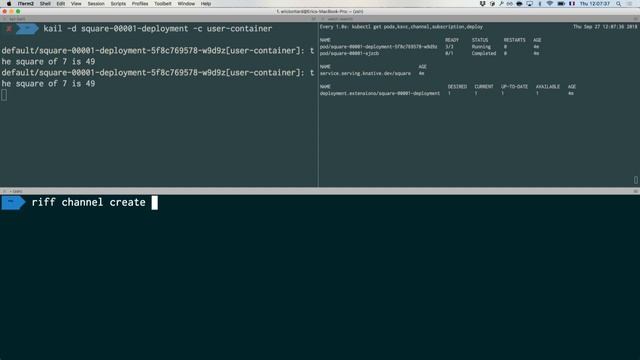The height and width of the screenshot is (360, 640).
Task: Close the kail pane using its title bar x
Action: [x=4, y=19]
